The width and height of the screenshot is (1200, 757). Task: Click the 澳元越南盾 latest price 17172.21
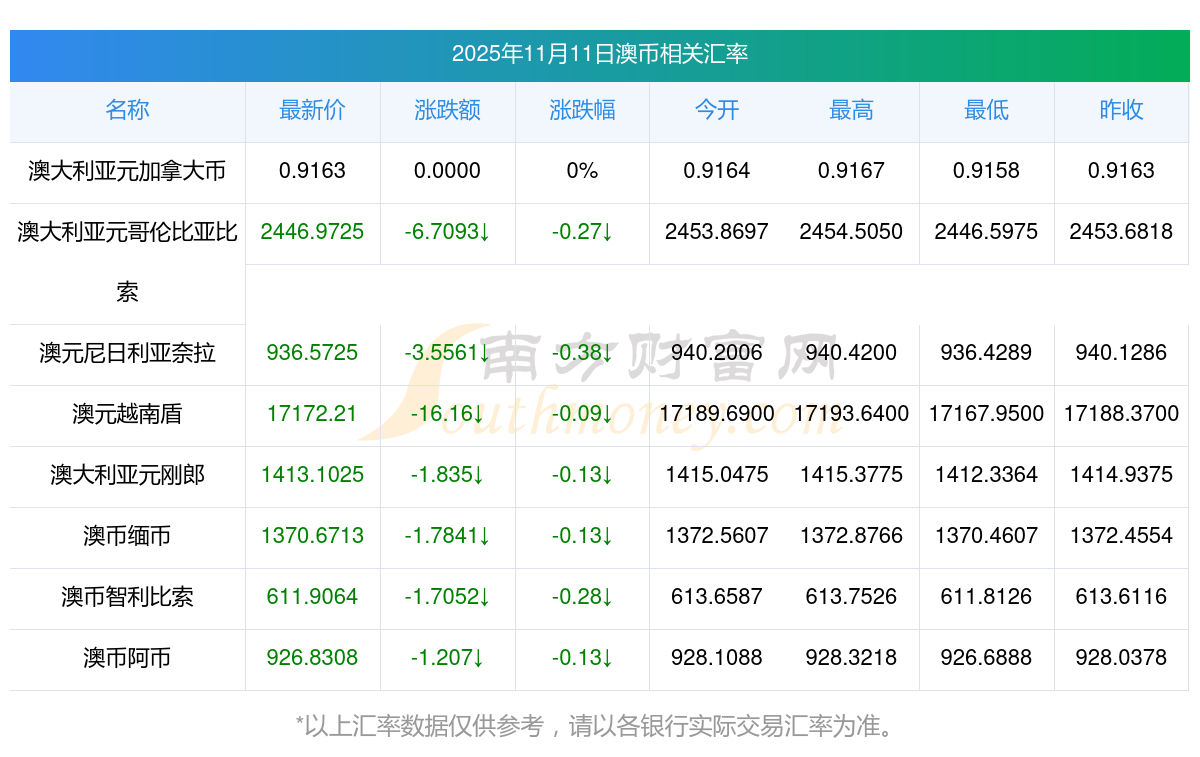(x=312, y=414)
